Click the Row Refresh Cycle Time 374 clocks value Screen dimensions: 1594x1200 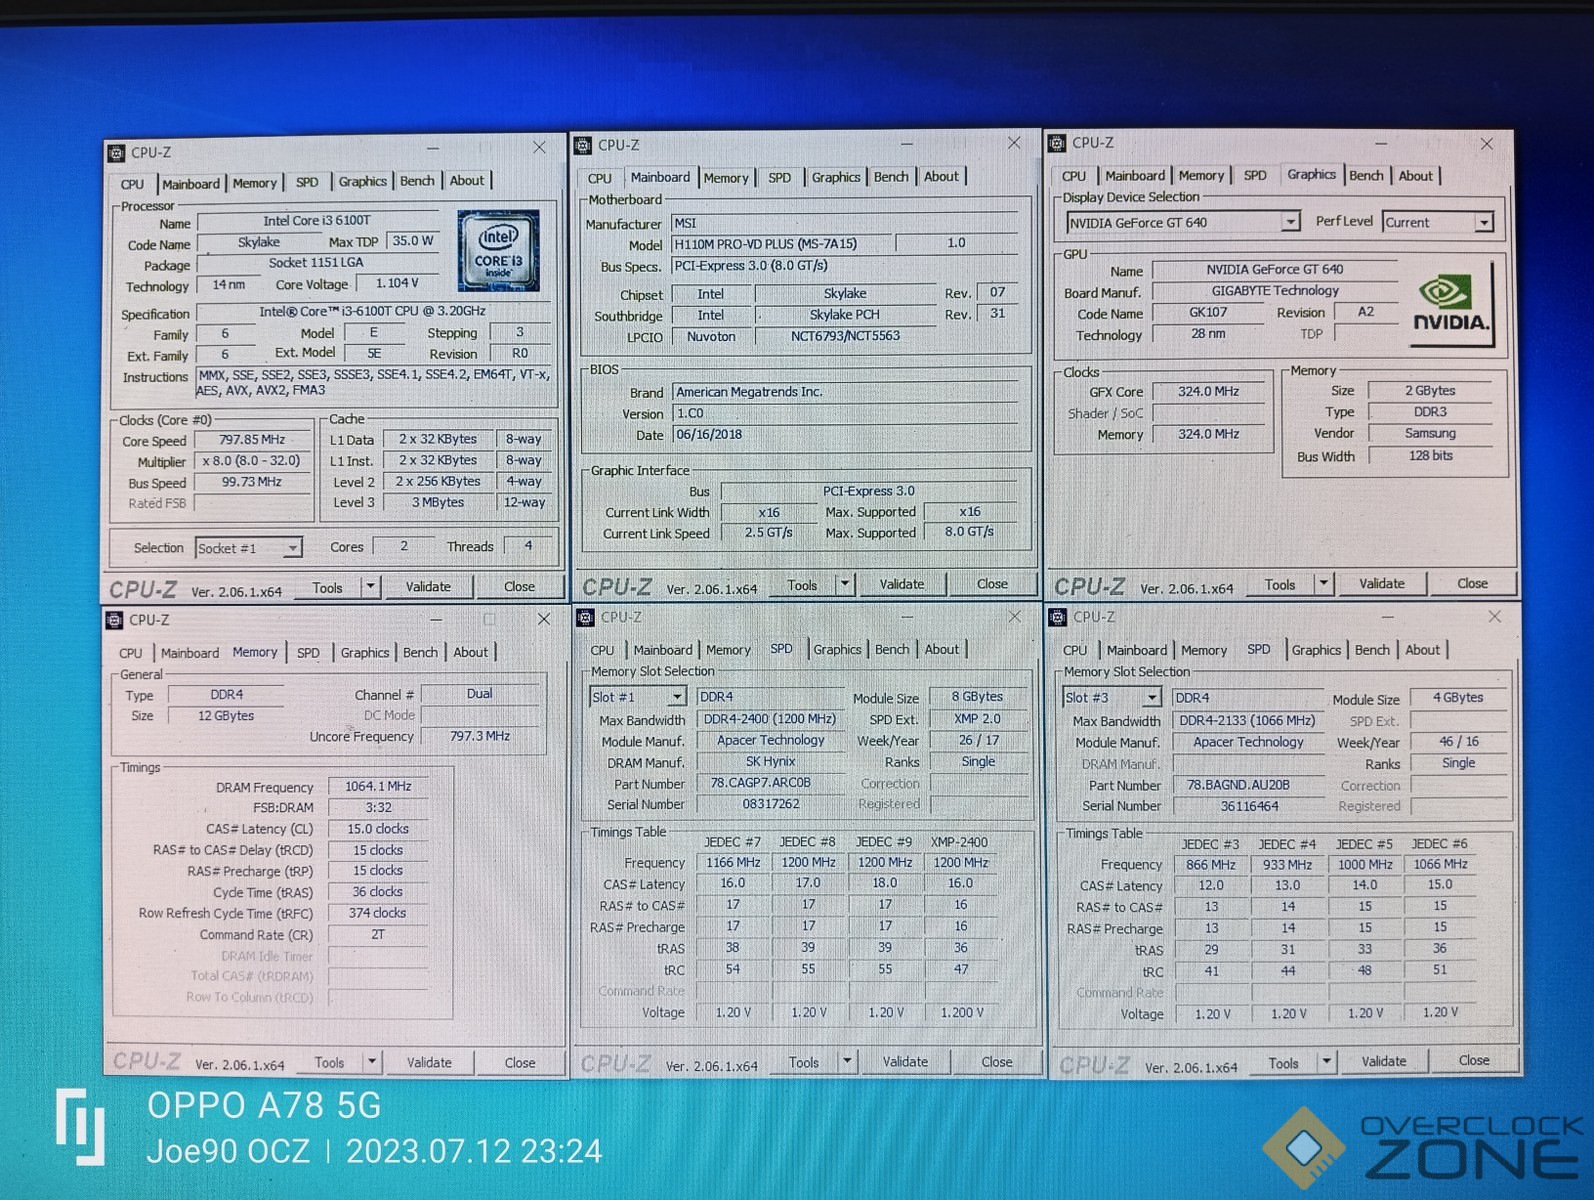tap(378, 913)
